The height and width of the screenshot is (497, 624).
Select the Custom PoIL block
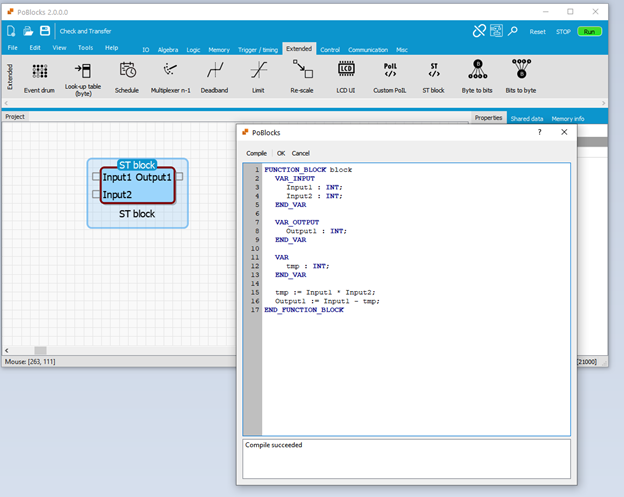pos(390,78)
